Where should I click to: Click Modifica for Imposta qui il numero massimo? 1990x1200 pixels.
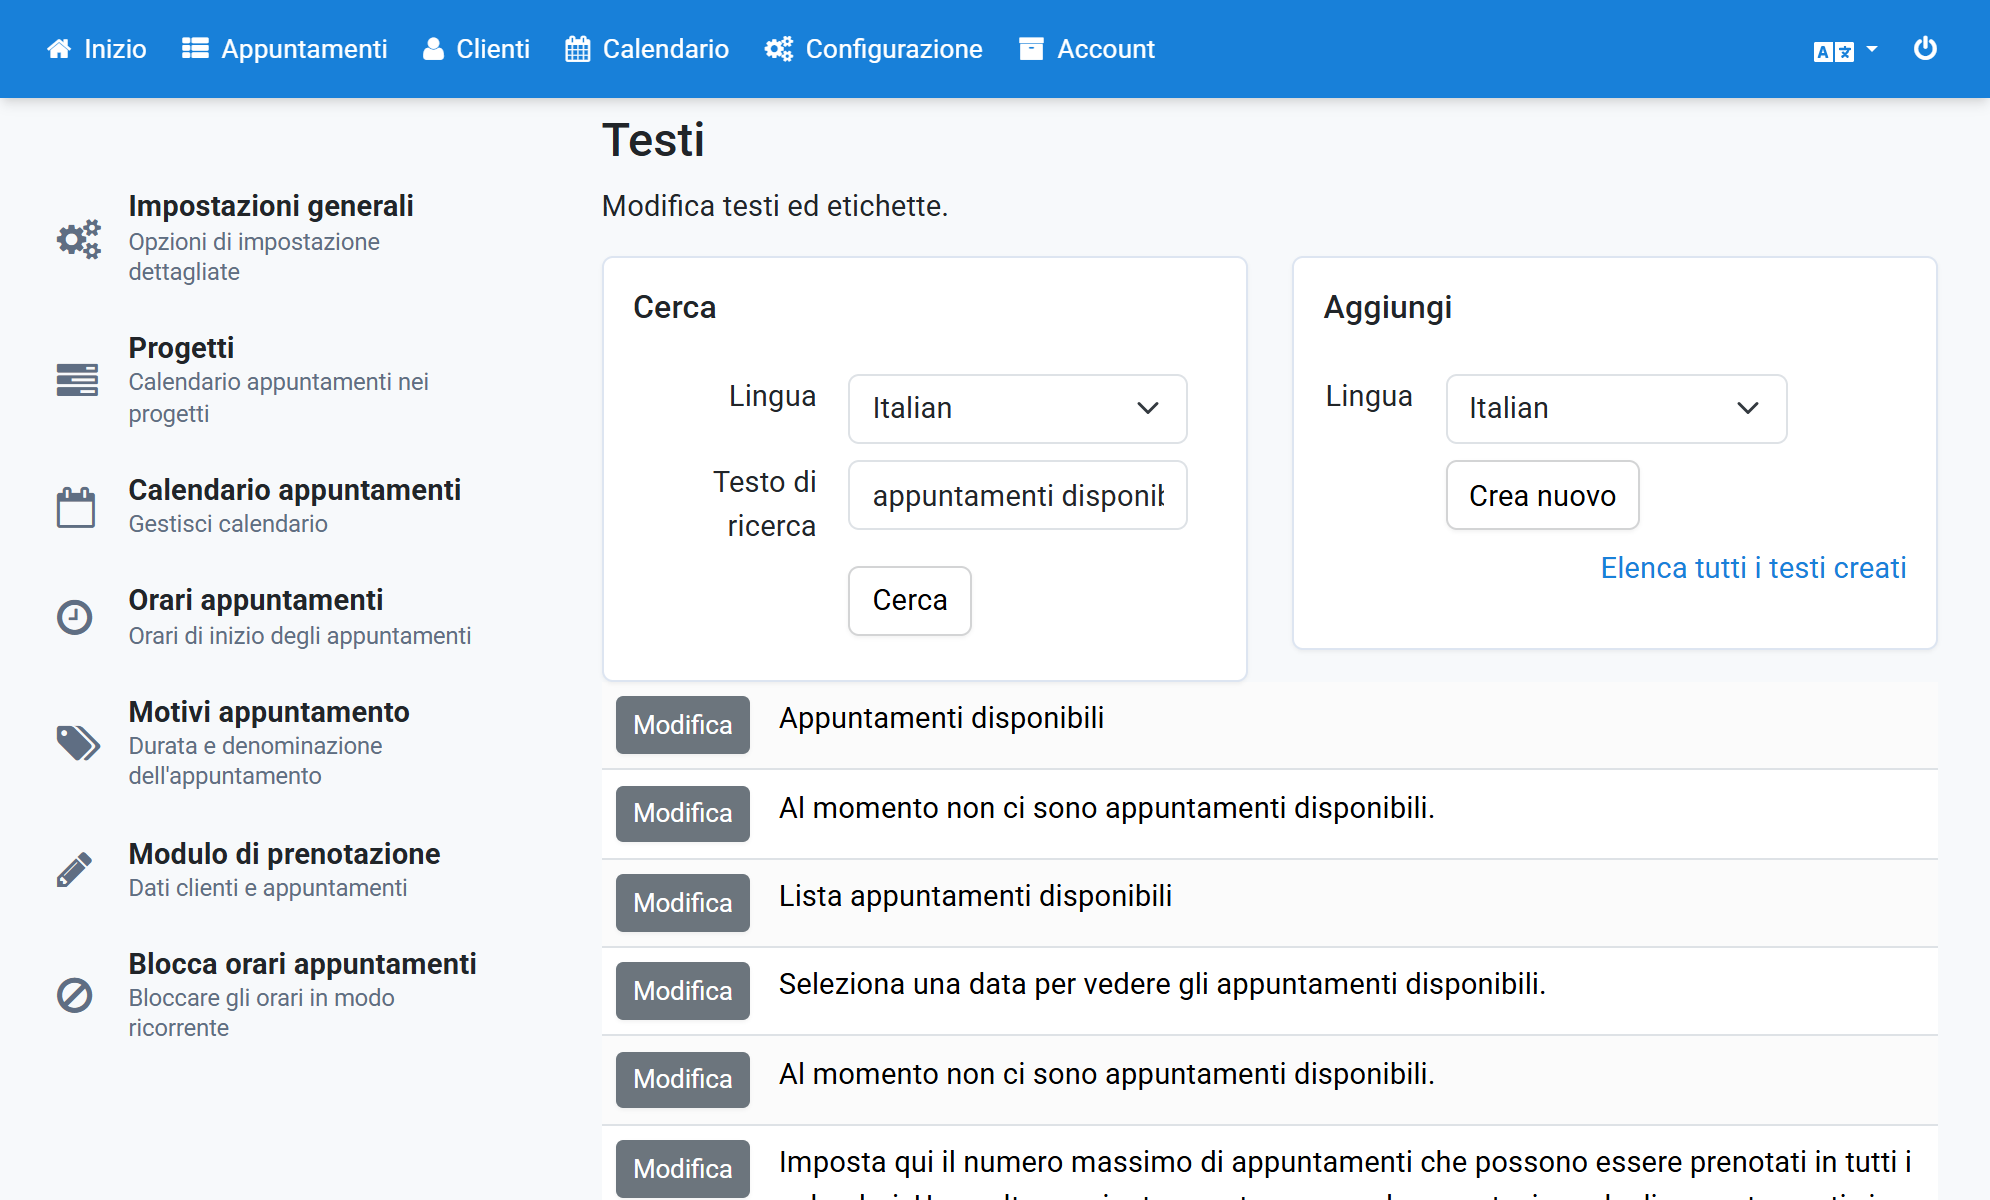(x=683, y=1169)
